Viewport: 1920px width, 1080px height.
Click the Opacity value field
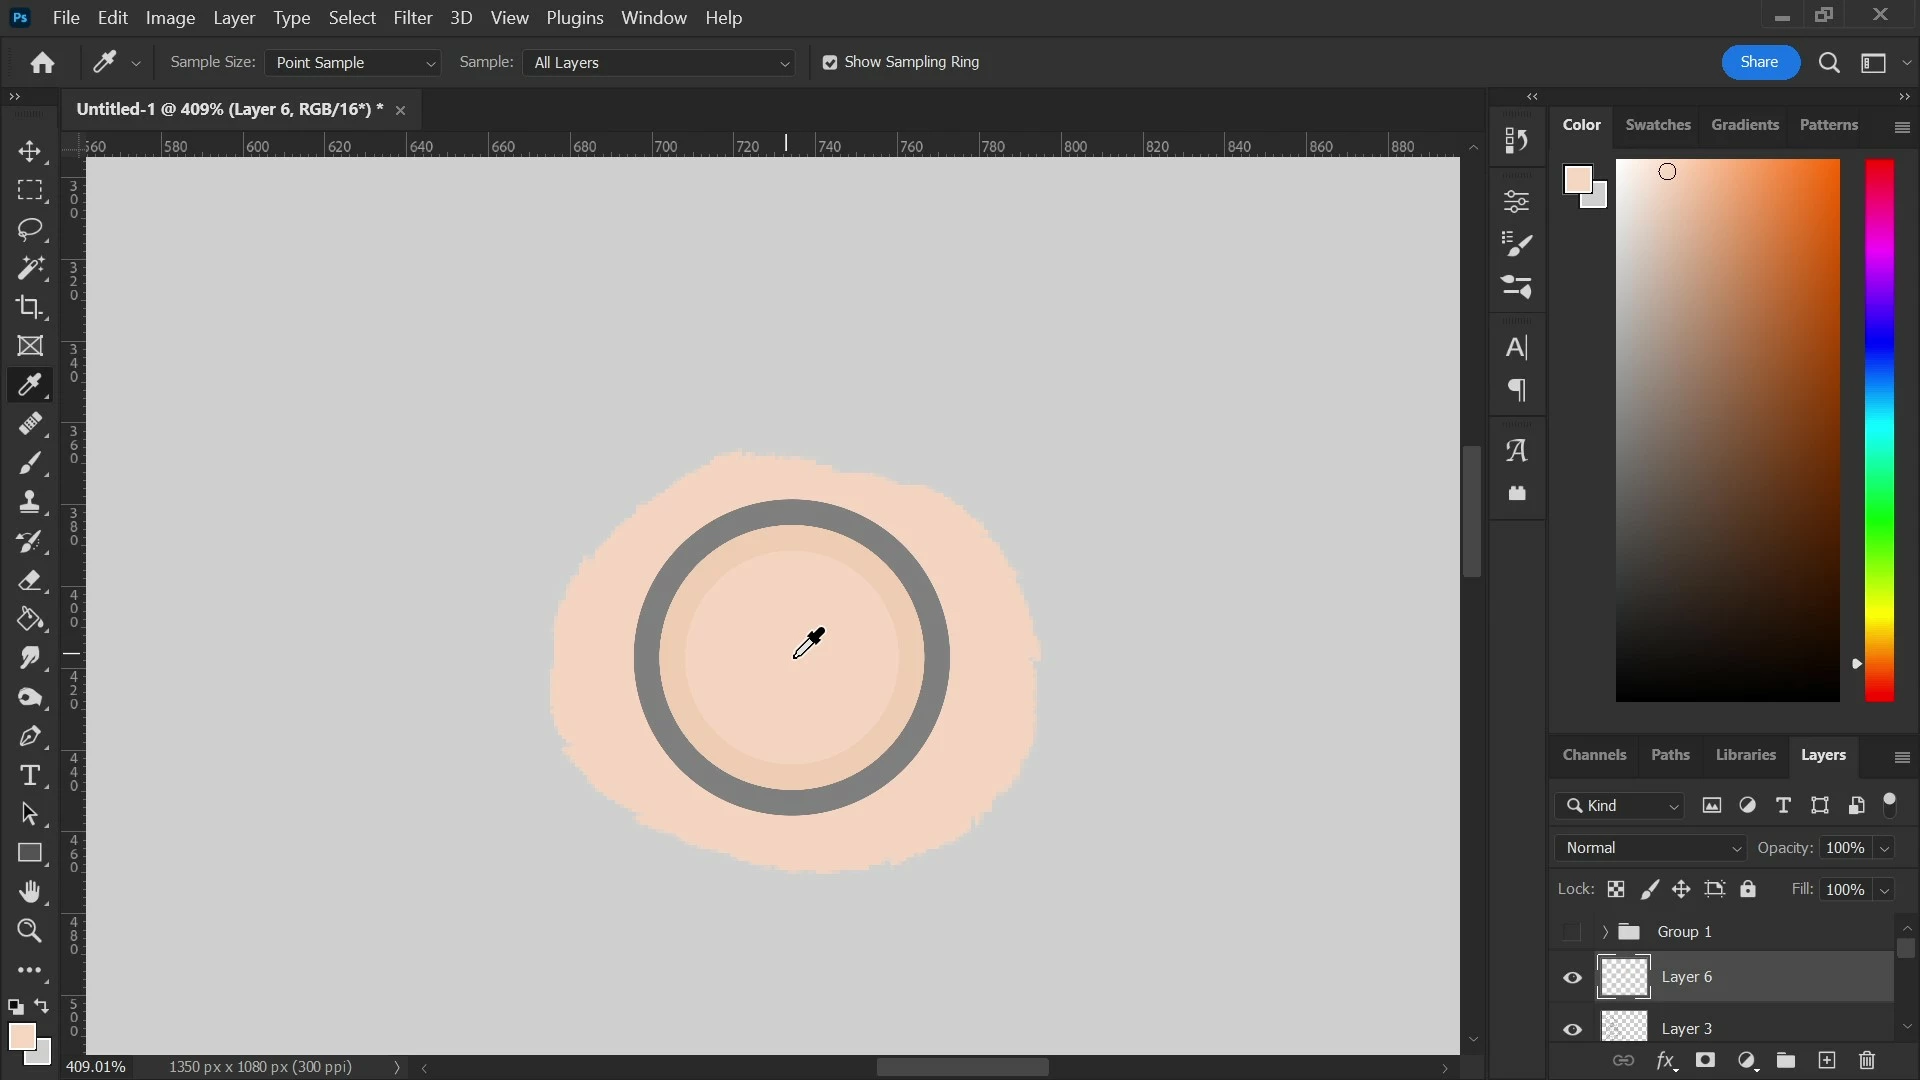pos(1844,848)
